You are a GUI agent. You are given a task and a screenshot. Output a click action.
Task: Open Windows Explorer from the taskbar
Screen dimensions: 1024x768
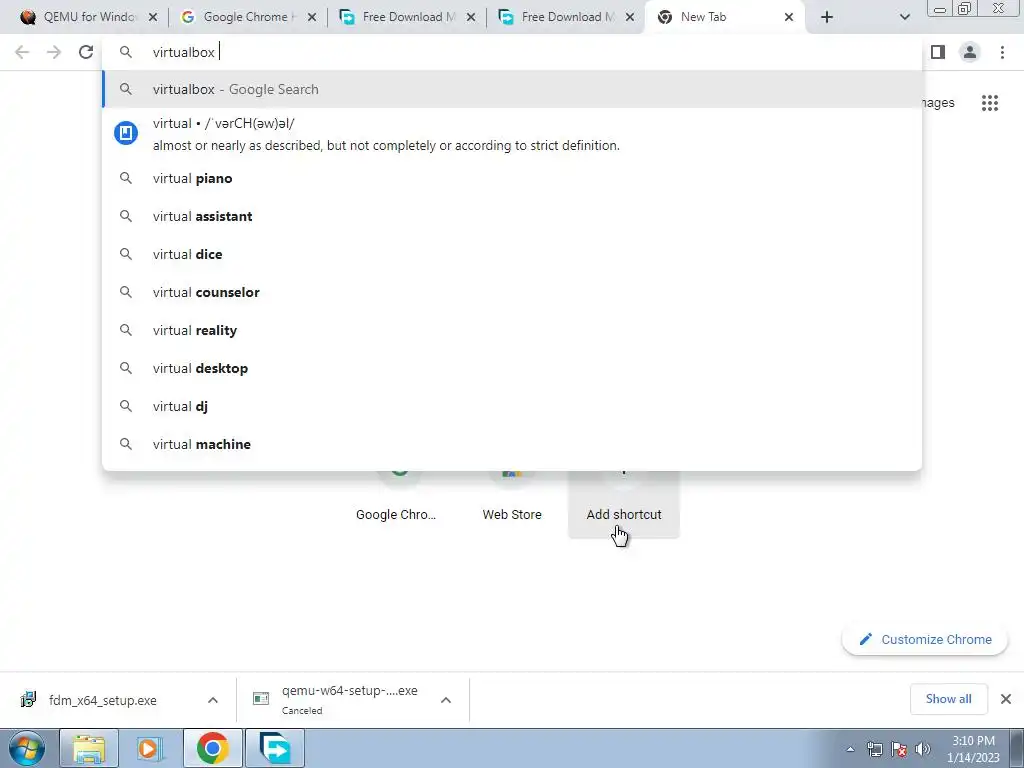(x=89, y=748)
